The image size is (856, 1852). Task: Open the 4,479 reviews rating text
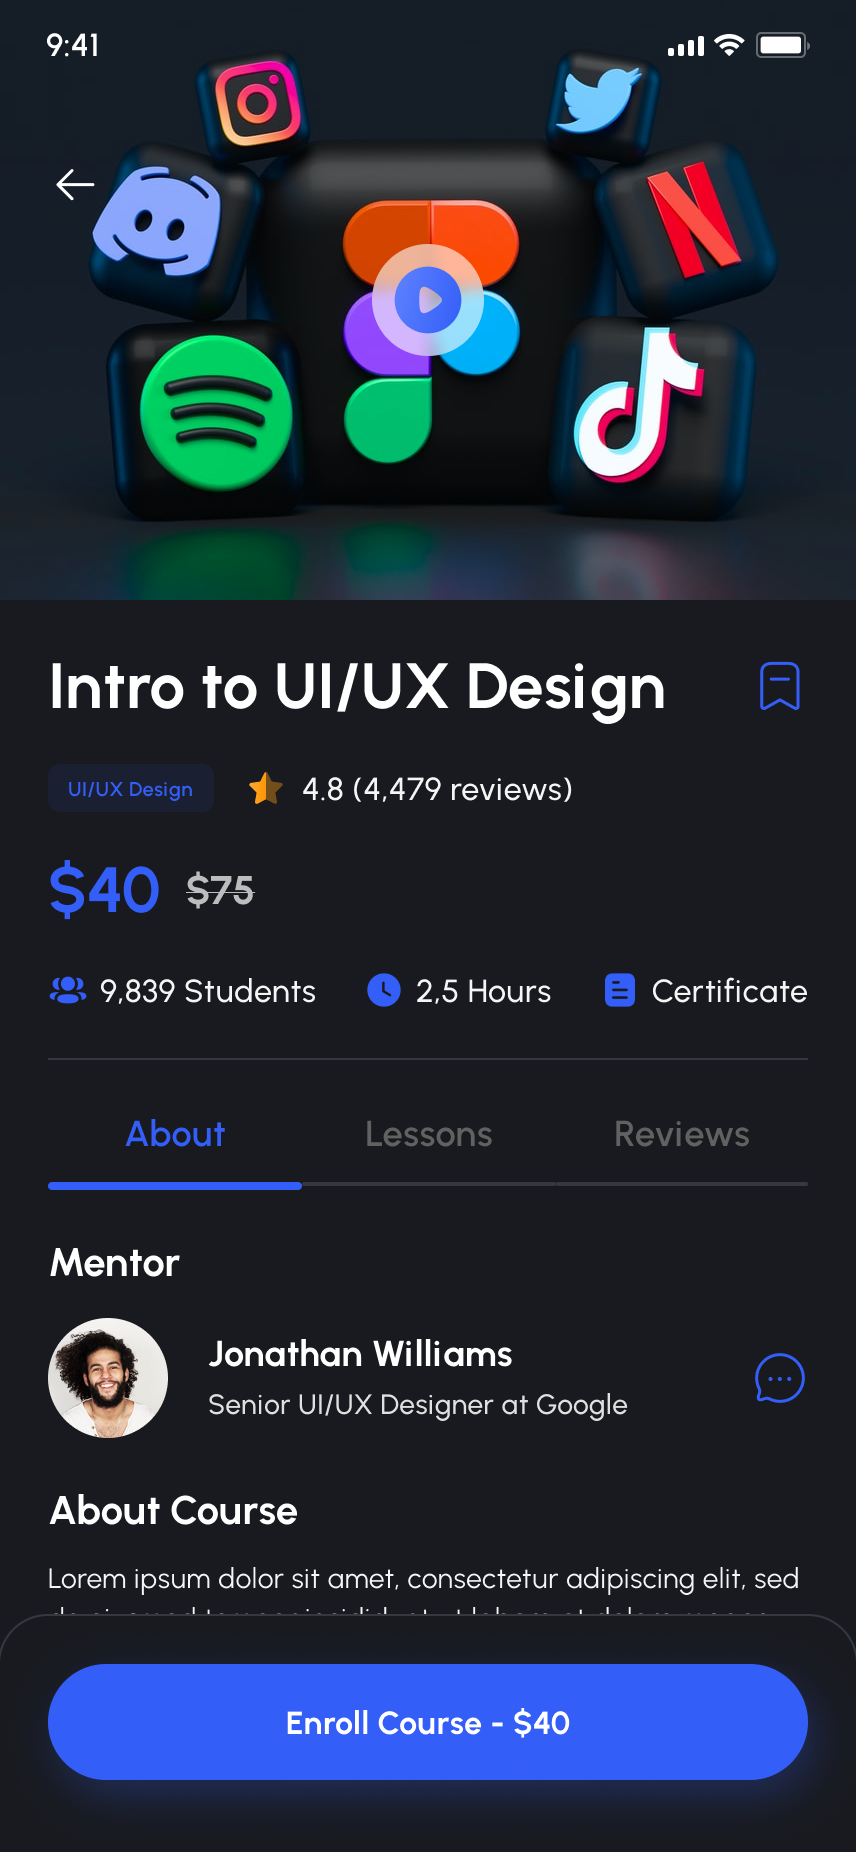pos(437,789)
